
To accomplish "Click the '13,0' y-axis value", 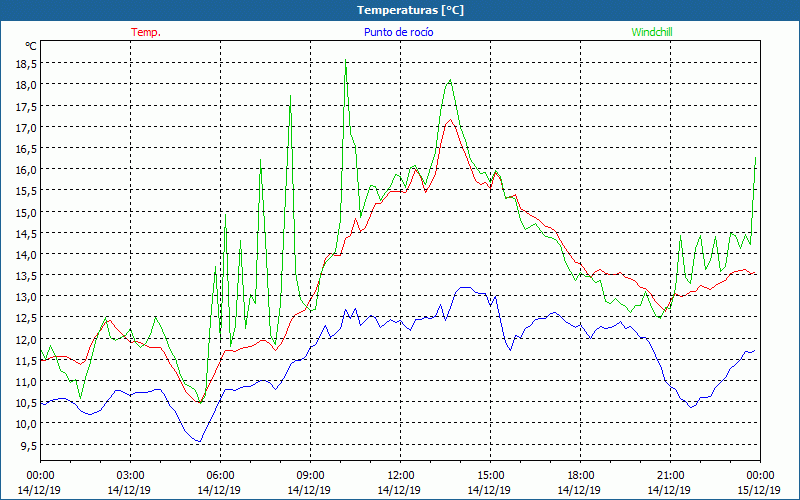I will pyautogui.click(x=27, y=296).
